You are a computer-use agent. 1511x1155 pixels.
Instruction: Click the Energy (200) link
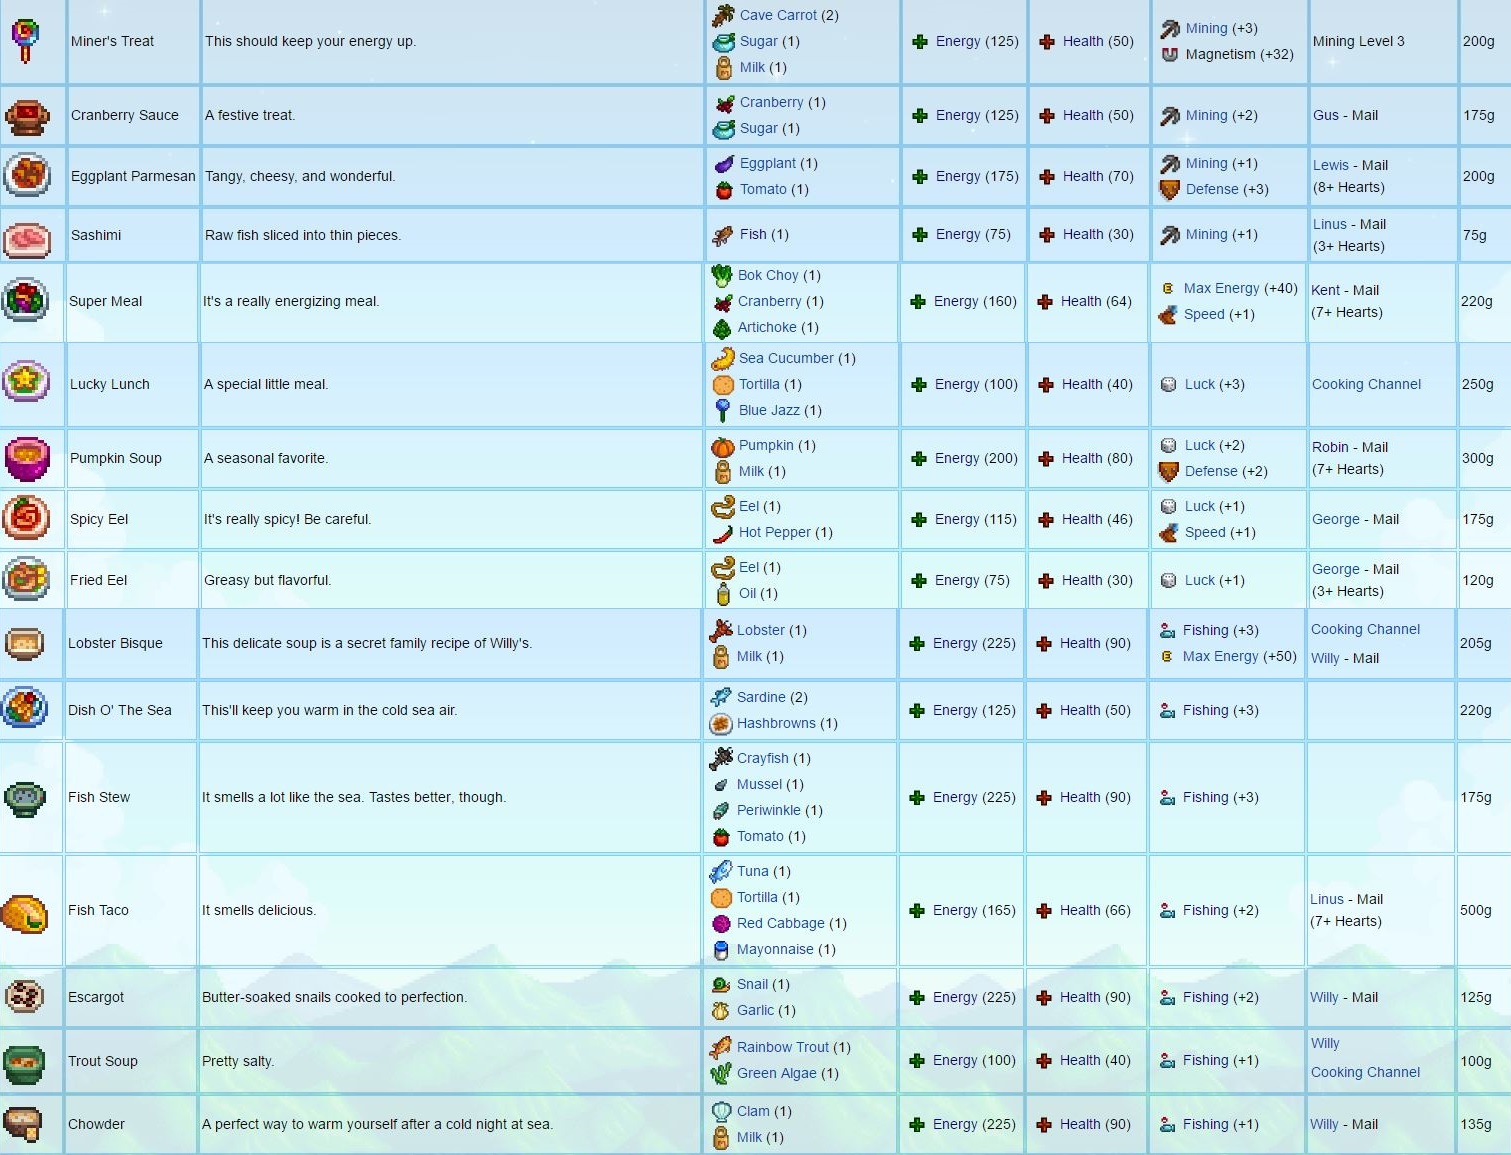click(976, 458)
